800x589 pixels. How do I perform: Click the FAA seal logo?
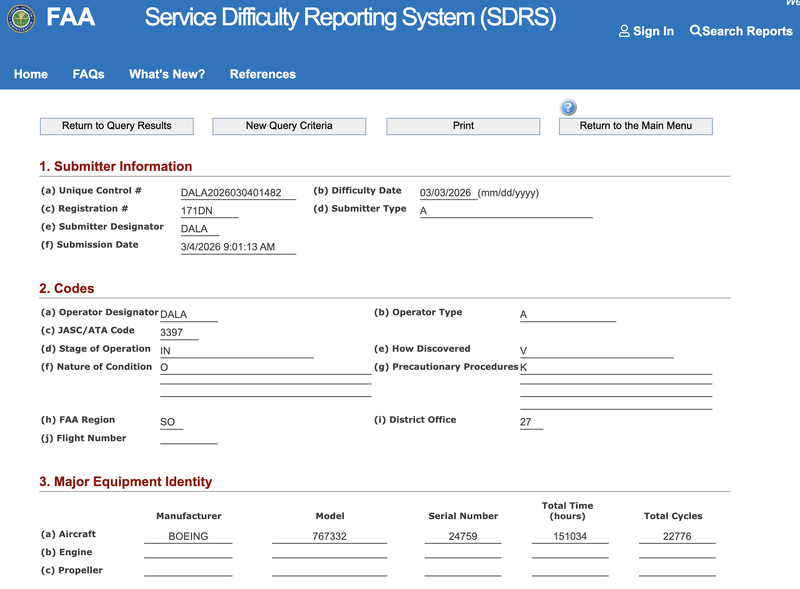pos(21,19)
